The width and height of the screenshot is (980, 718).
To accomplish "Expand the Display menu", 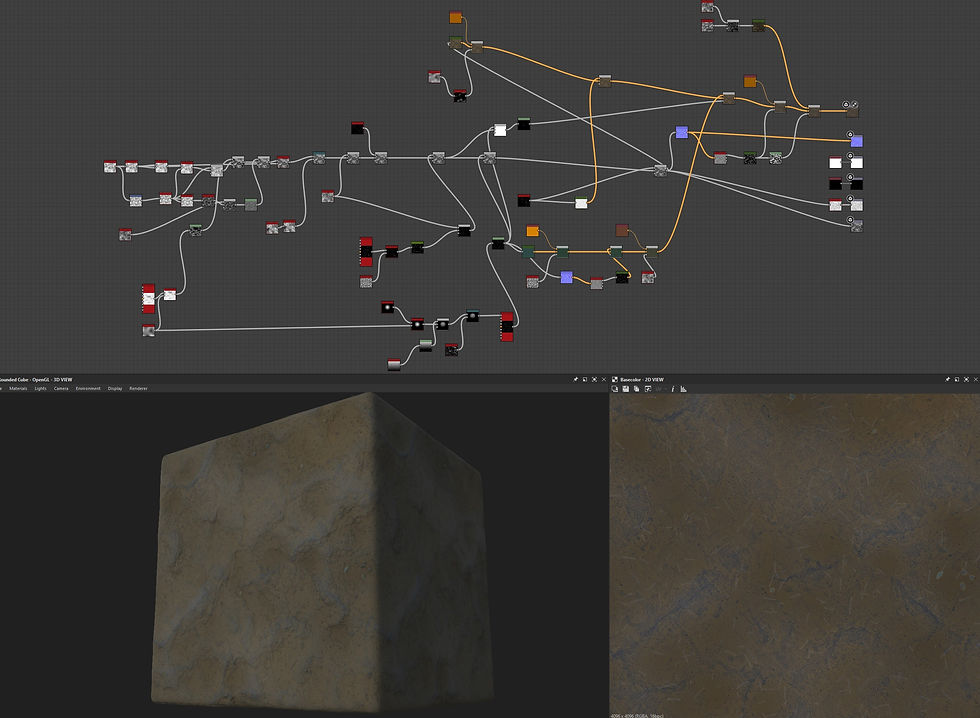I will [x=115, y=389].
